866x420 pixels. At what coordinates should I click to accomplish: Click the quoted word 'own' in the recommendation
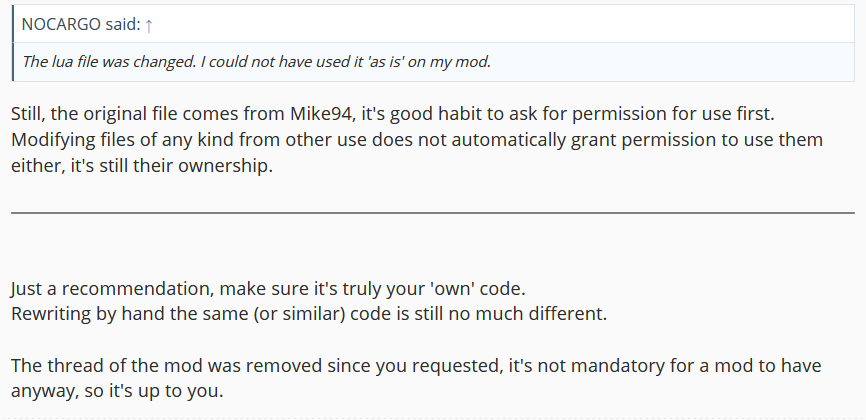452,288
